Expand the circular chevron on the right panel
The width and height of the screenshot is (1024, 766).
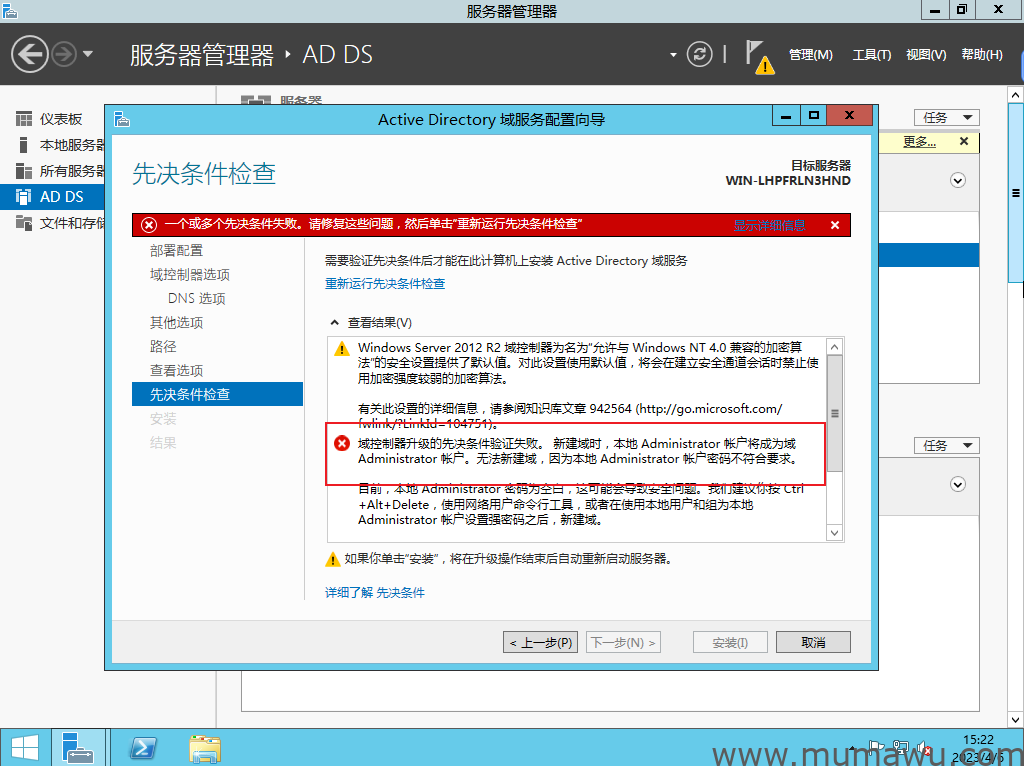point(958,180)
